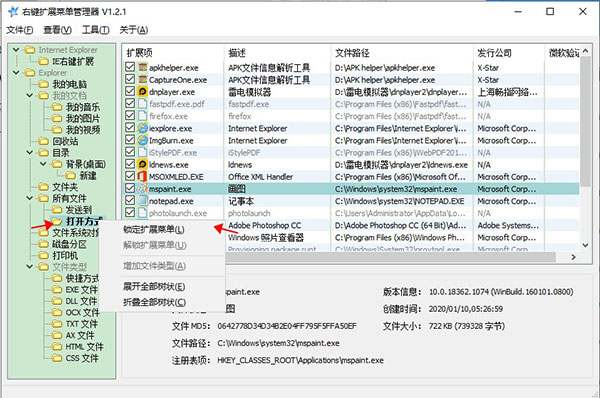The width and height of the screenshot is (600, 398).
Task: Uncheck the apkhelper.exe checkbox
Action: pos(130,67)
